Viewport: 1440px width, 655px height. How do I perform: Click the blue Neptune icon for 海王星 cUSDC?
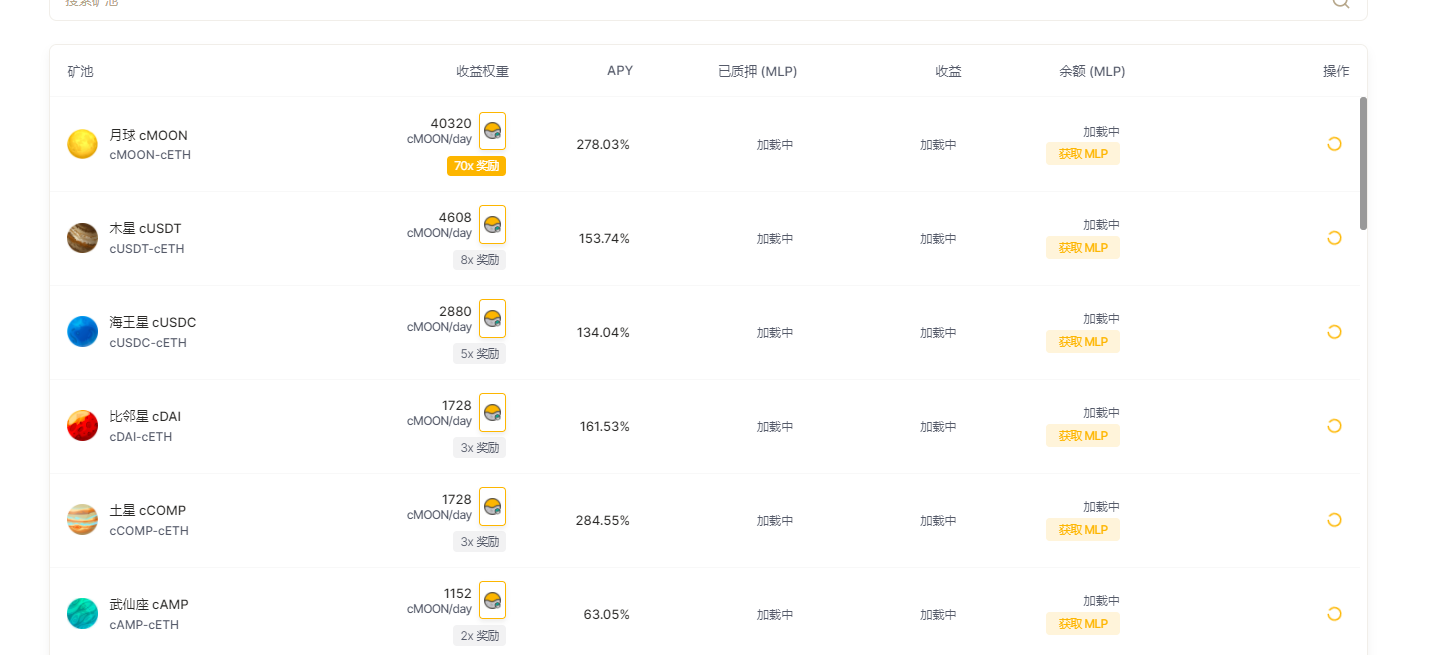tap(82, 332)
